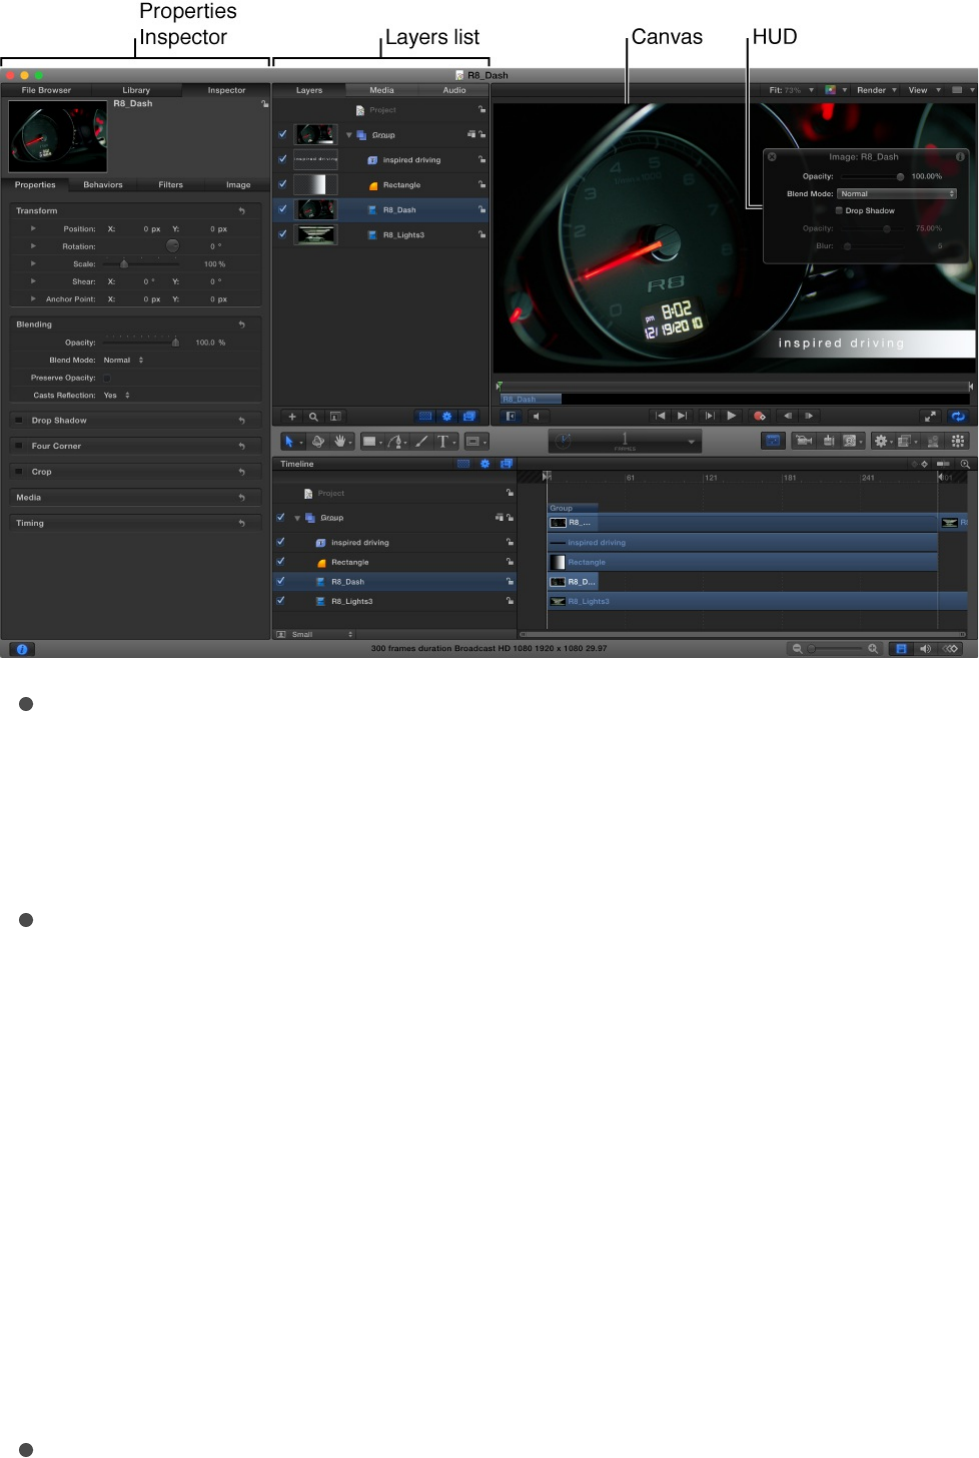Image resolution: width=979 pixels, height=1458 pixels.
Task: Switch to Image tab
Action: pos(238,185)
